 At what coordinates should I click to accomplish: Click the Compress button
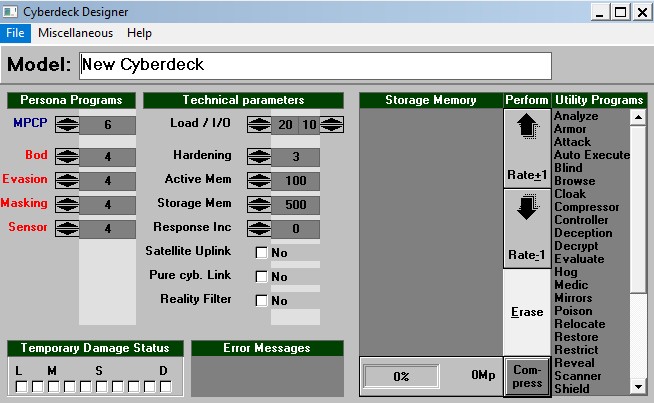point(527,376)
